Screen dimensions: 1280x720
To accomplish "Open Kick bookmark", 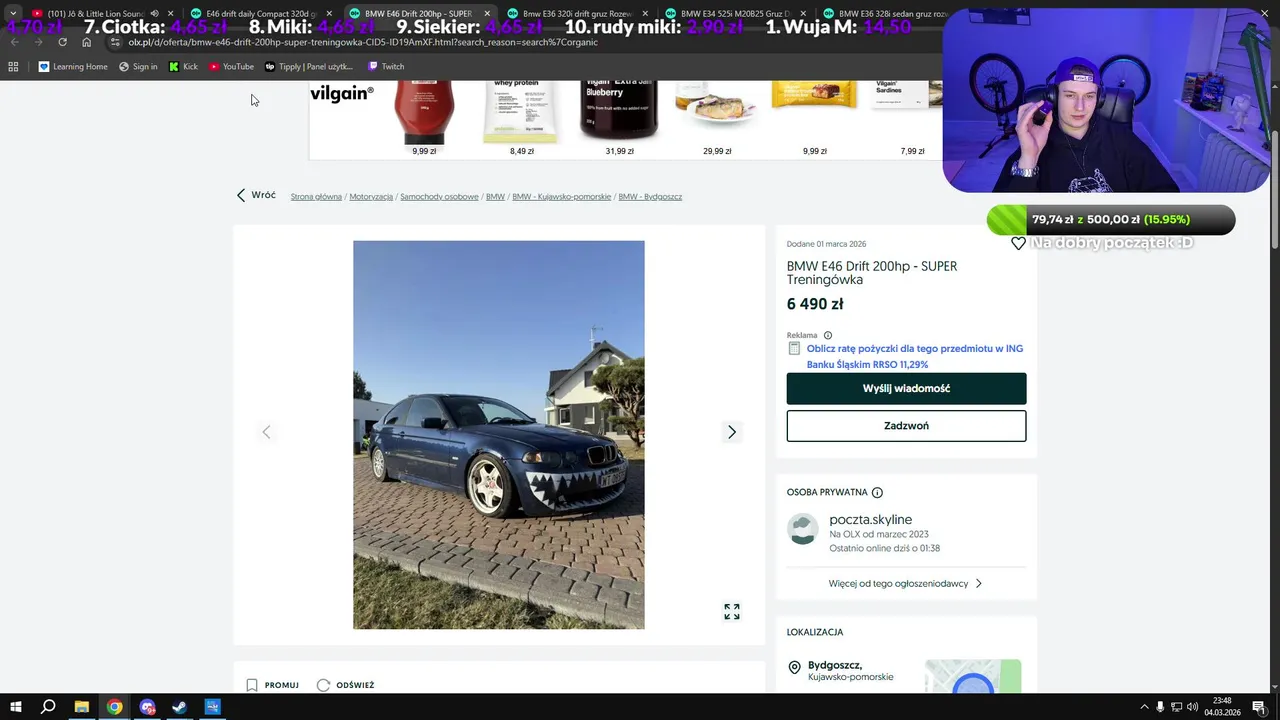I will point(183,66).
